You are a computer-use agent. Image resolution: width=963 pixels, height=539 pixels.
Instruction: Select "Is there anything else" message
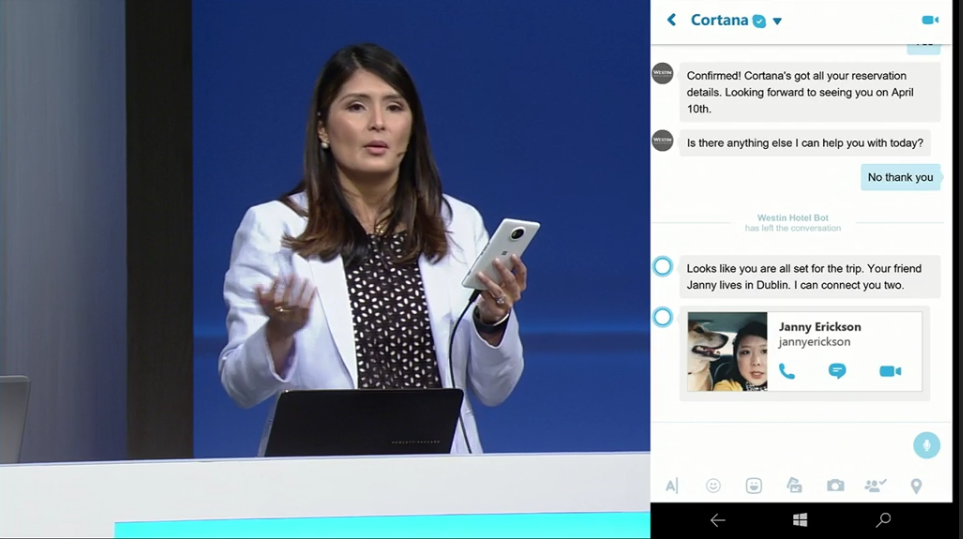click(805, 143)
